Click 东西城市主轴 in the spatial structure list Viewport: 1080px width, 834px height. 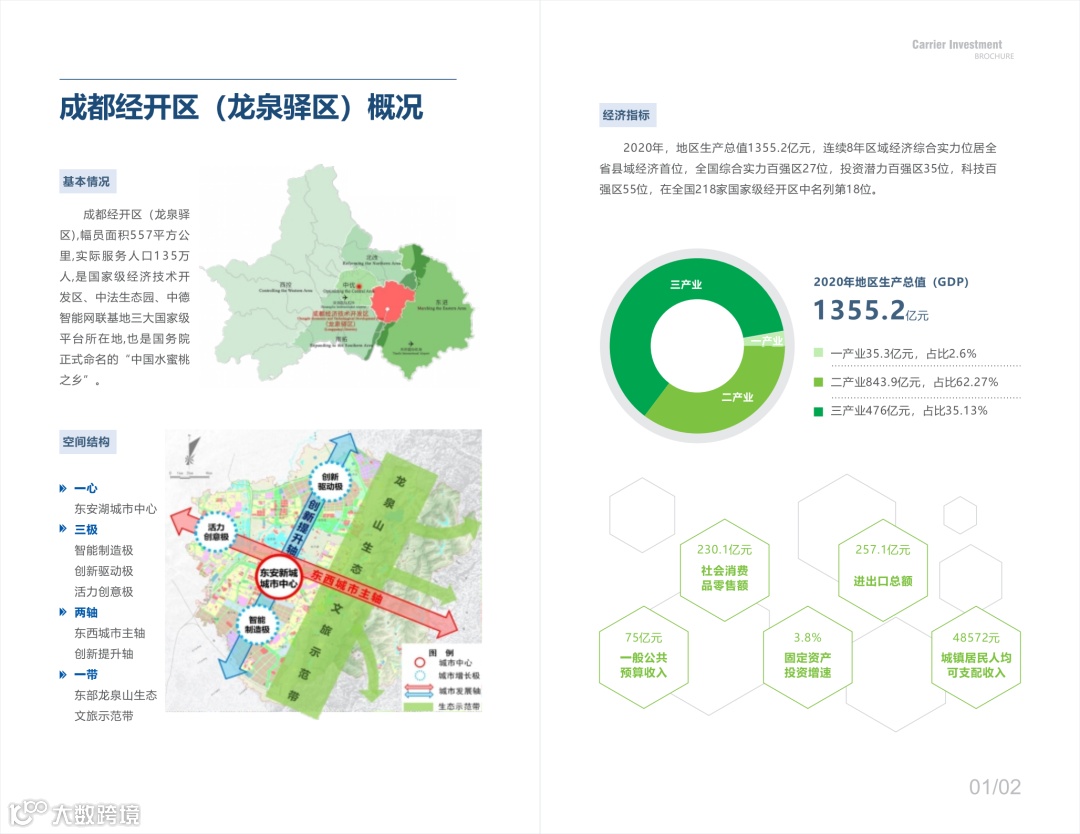point(110,633)
